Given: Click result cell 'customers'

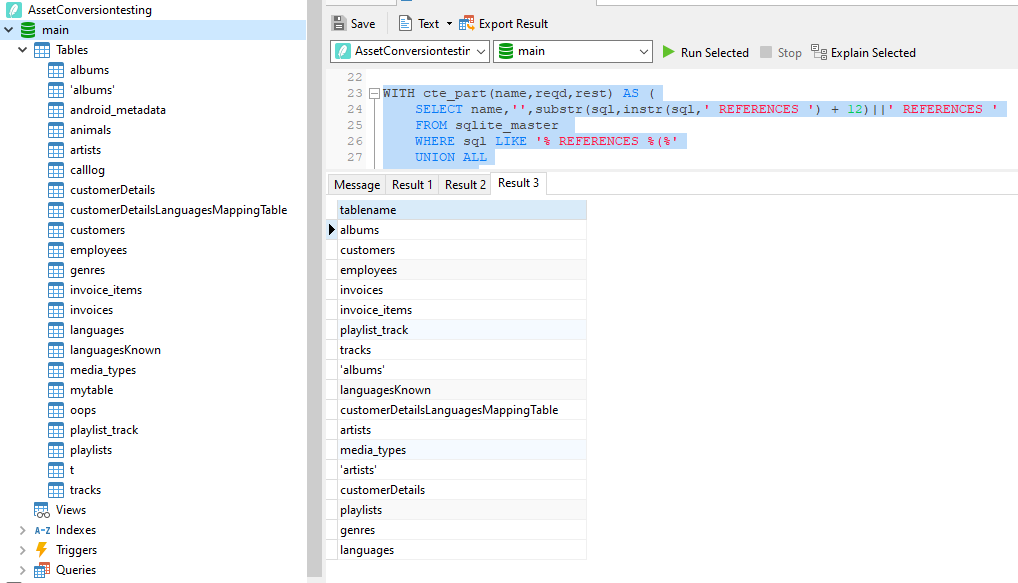Looking at the screenshot, I should [x=462, y=250].
